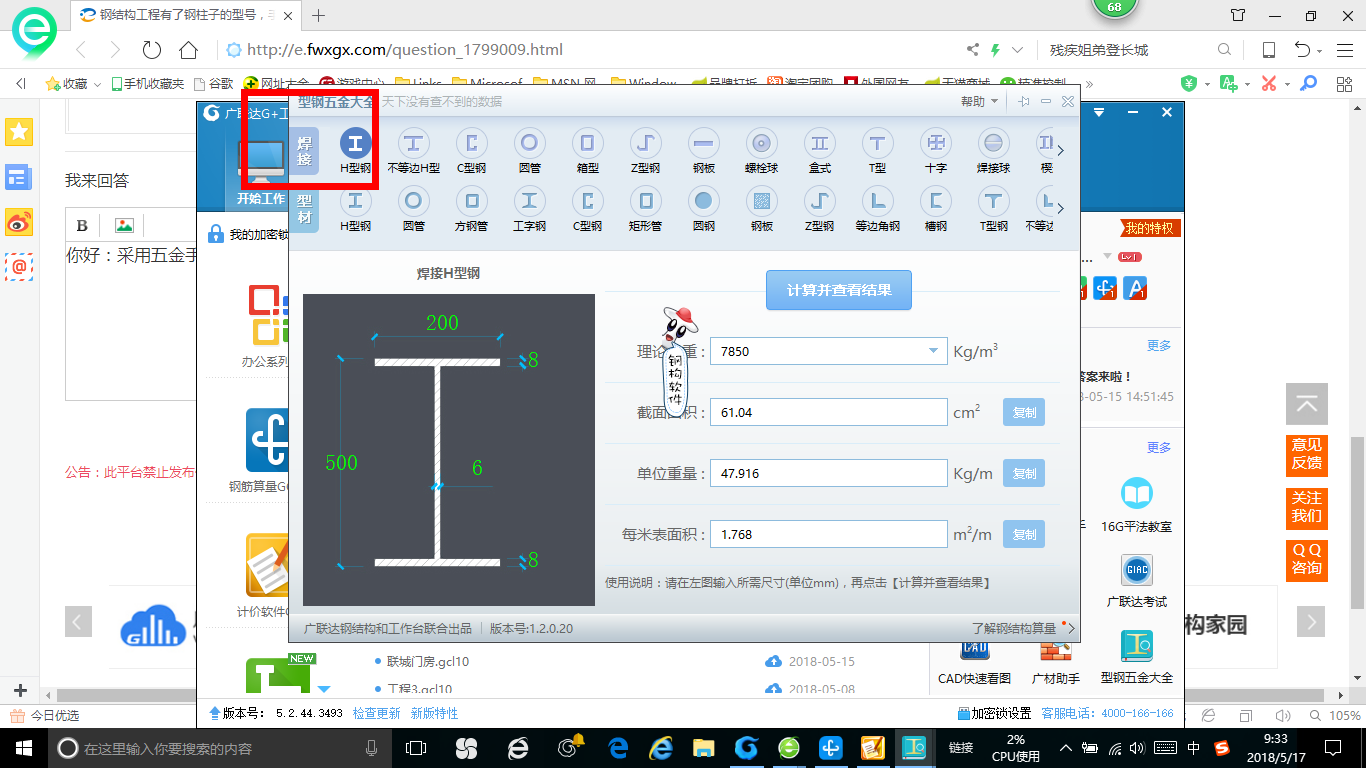Click 检查更新 in the 广联达 window
1366x768 pixels.
point(376,713)
